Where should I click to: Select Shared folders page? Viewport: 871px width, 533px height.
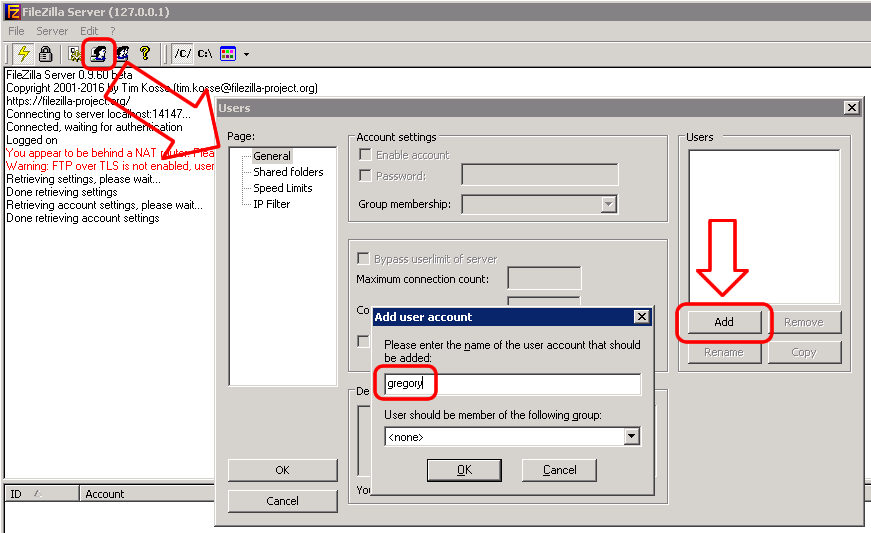[x=288, y=172]
